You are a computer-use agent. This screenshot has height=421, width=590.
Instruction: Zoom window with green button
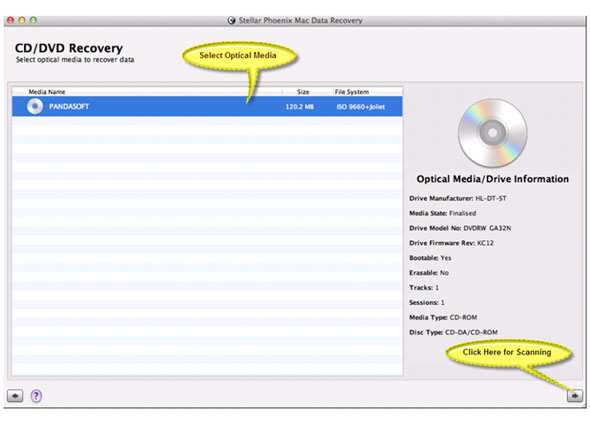pos(33,20)
